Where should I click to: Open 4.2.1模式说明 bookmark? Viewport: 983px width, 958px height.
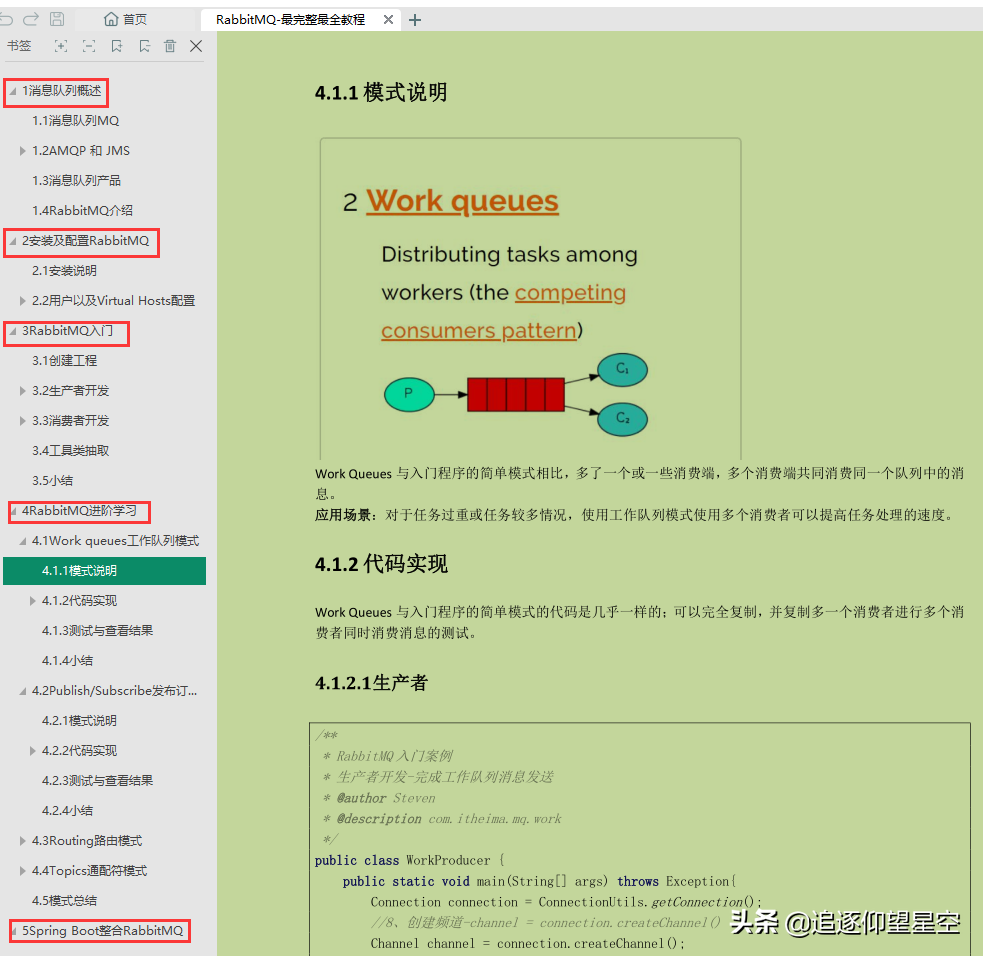coord(79,721)
